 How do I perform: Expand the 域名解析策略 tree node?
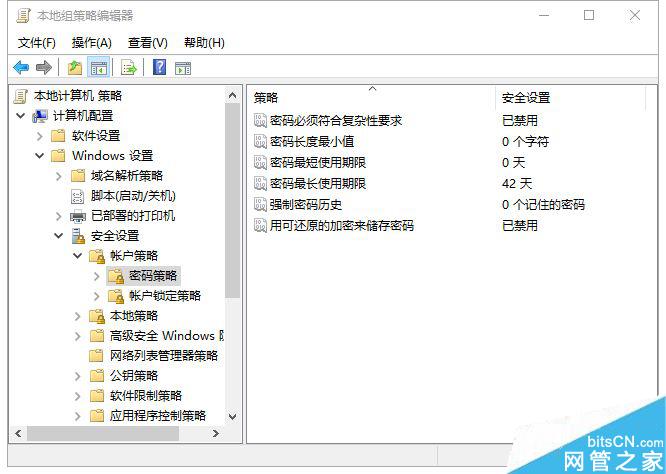(59, 176)
